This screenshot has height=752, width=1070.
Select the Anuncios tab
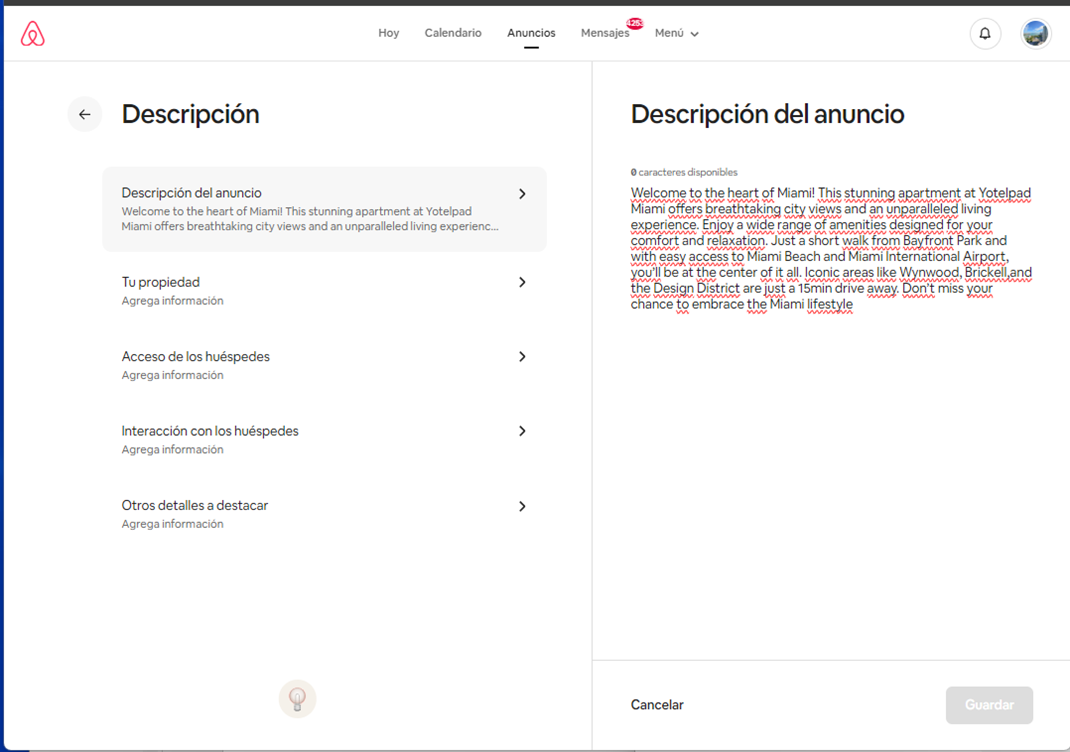[531, 33]
